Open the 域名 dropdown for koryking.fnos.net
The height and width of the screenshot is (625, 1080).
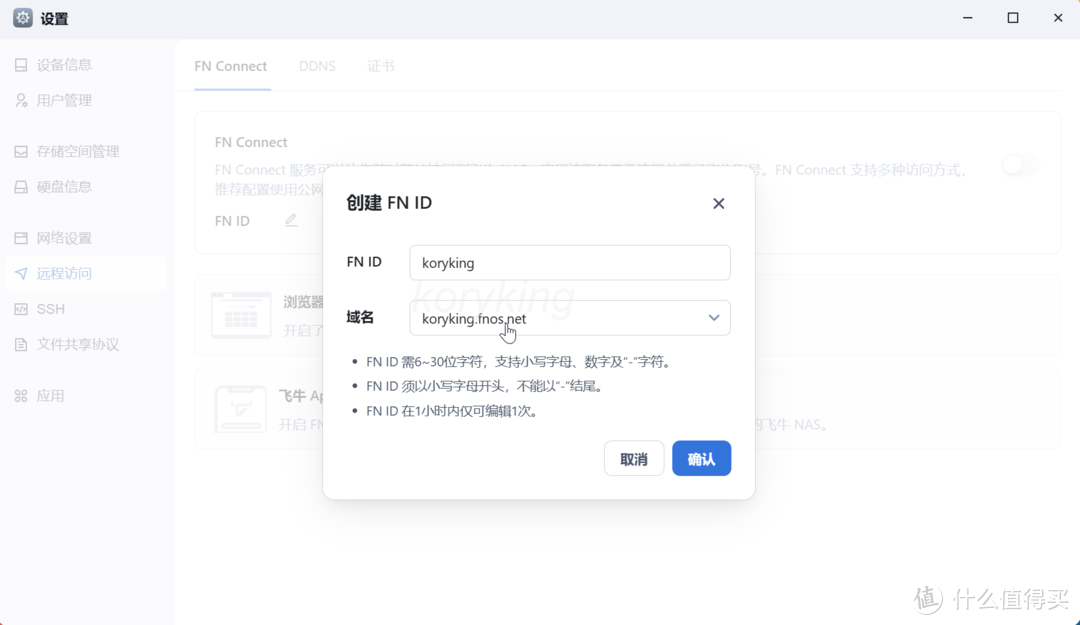click(x=714, y=317)
